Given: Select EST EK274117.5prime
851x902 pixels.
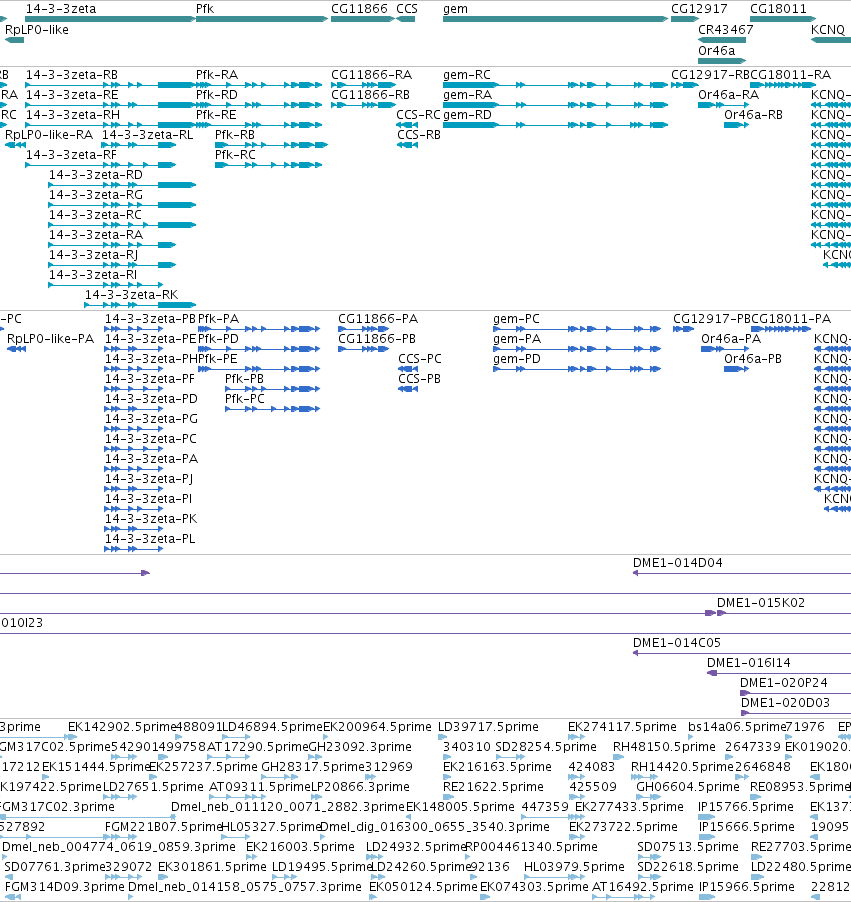Looking at the screenshot, I should [x=622, y=727].
